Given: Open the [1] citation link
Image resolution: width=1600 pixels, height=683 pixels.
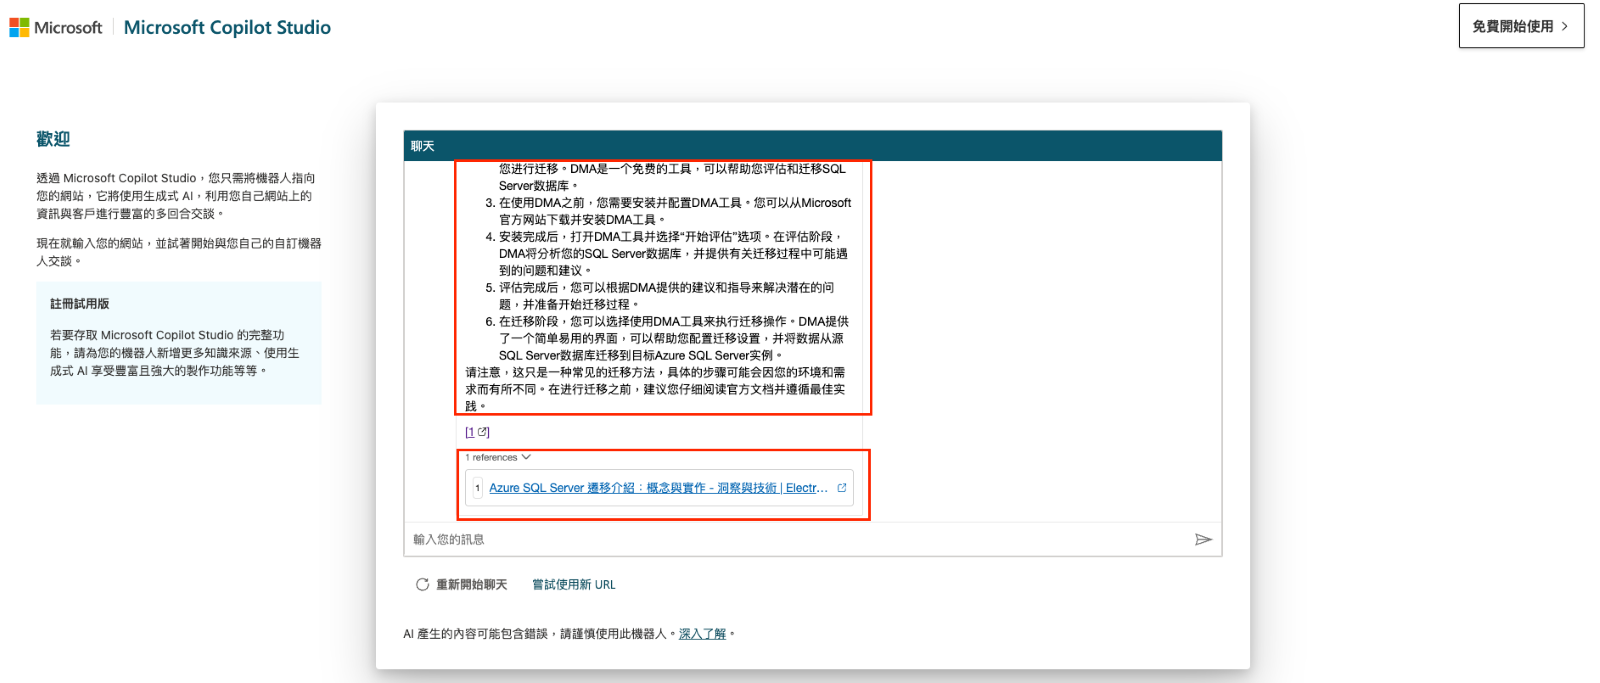Looking at the screenshot, I should coord(477,432).
